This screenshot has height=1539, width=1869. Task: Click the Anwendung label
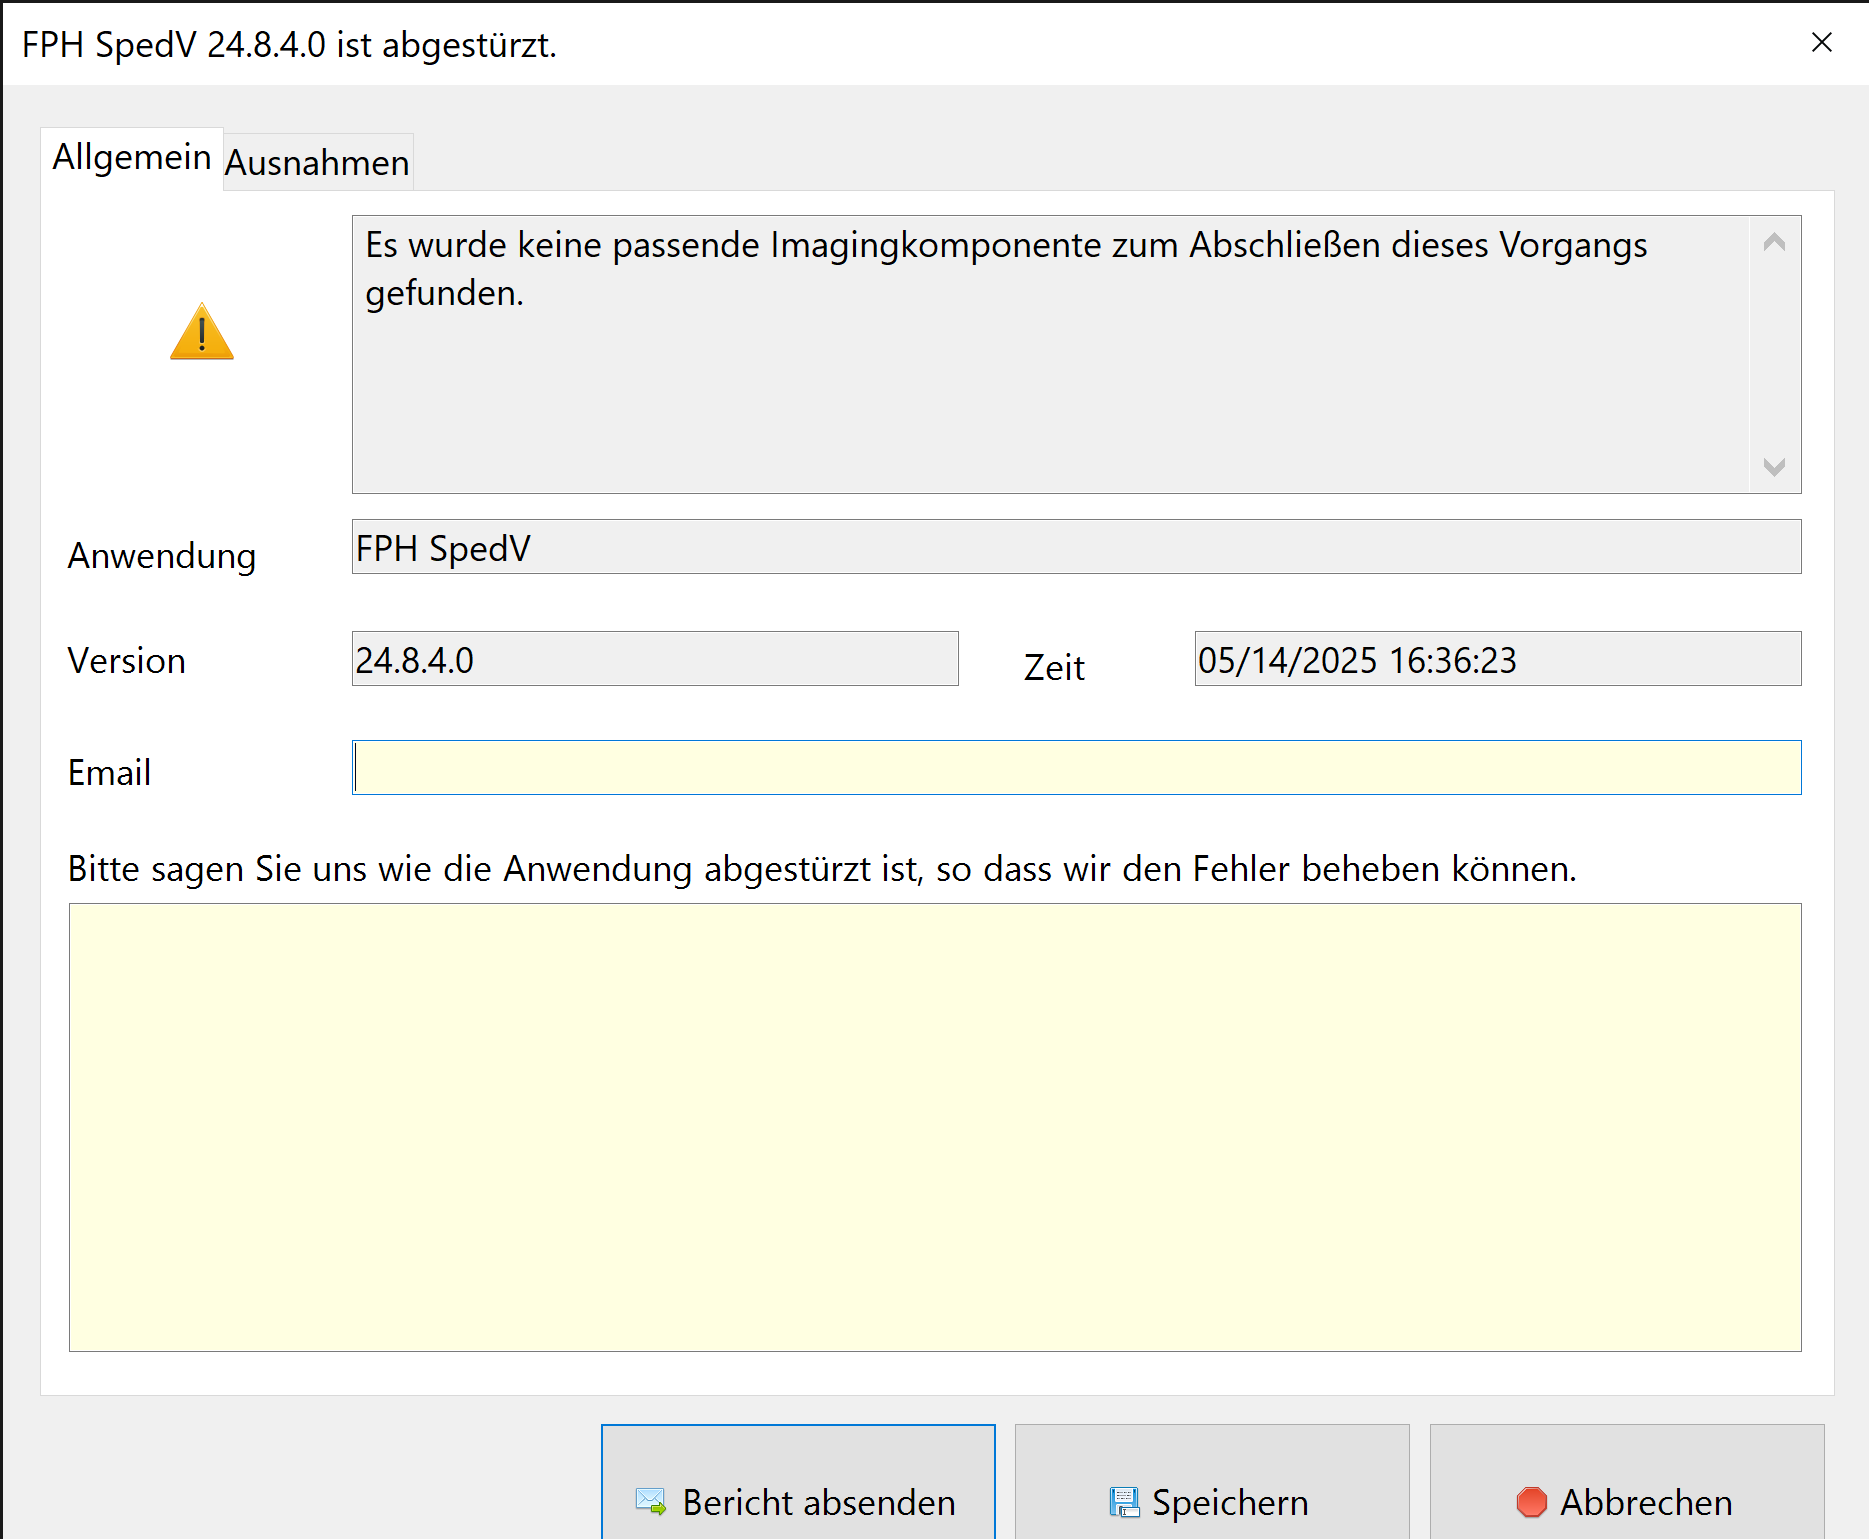(162, 556)
